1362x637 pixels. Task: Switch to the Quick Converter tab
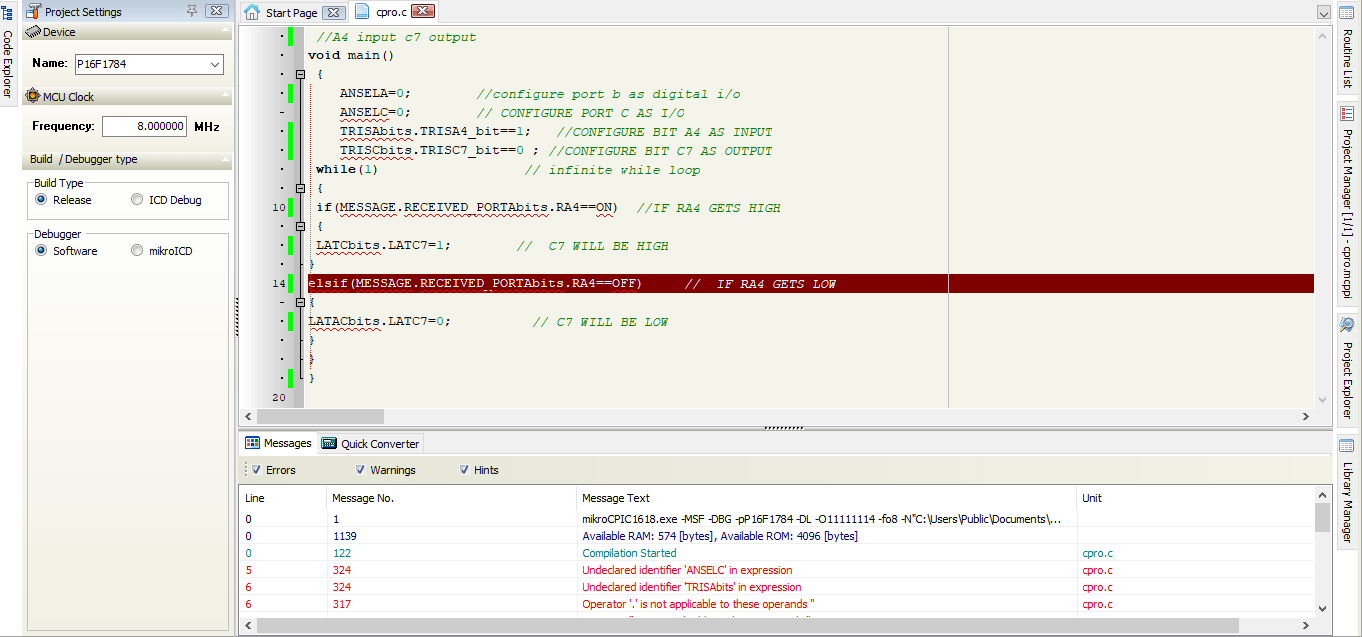click(x=372, y=443)
